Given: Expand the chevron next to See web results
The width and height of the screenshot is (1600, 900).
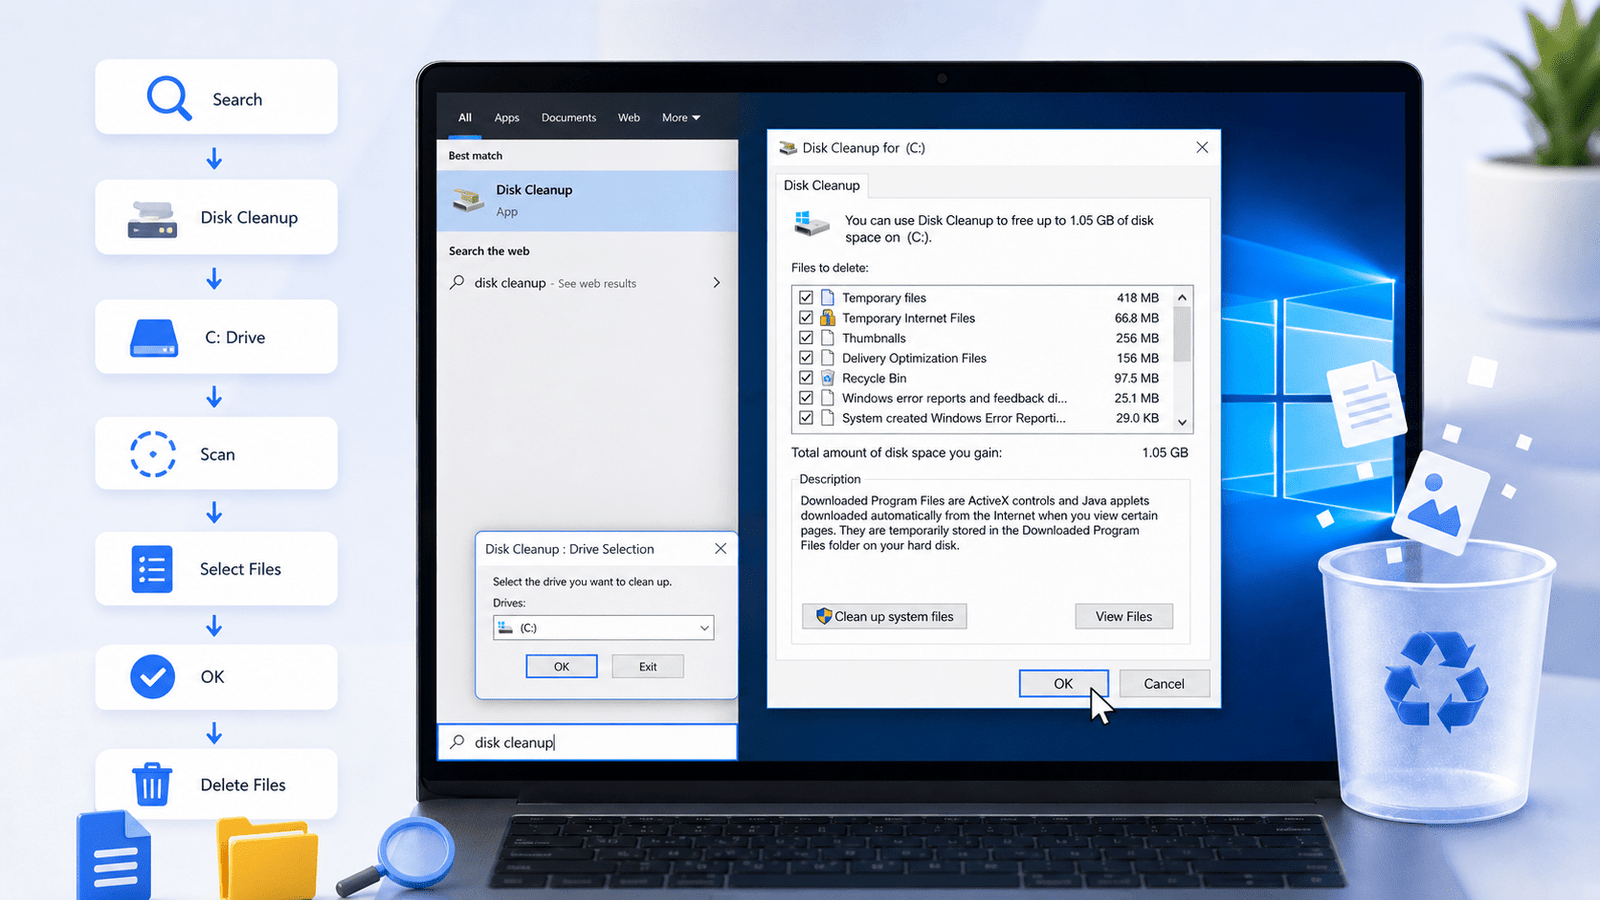Looking at the screenshot, I should [x=716, y=283].
